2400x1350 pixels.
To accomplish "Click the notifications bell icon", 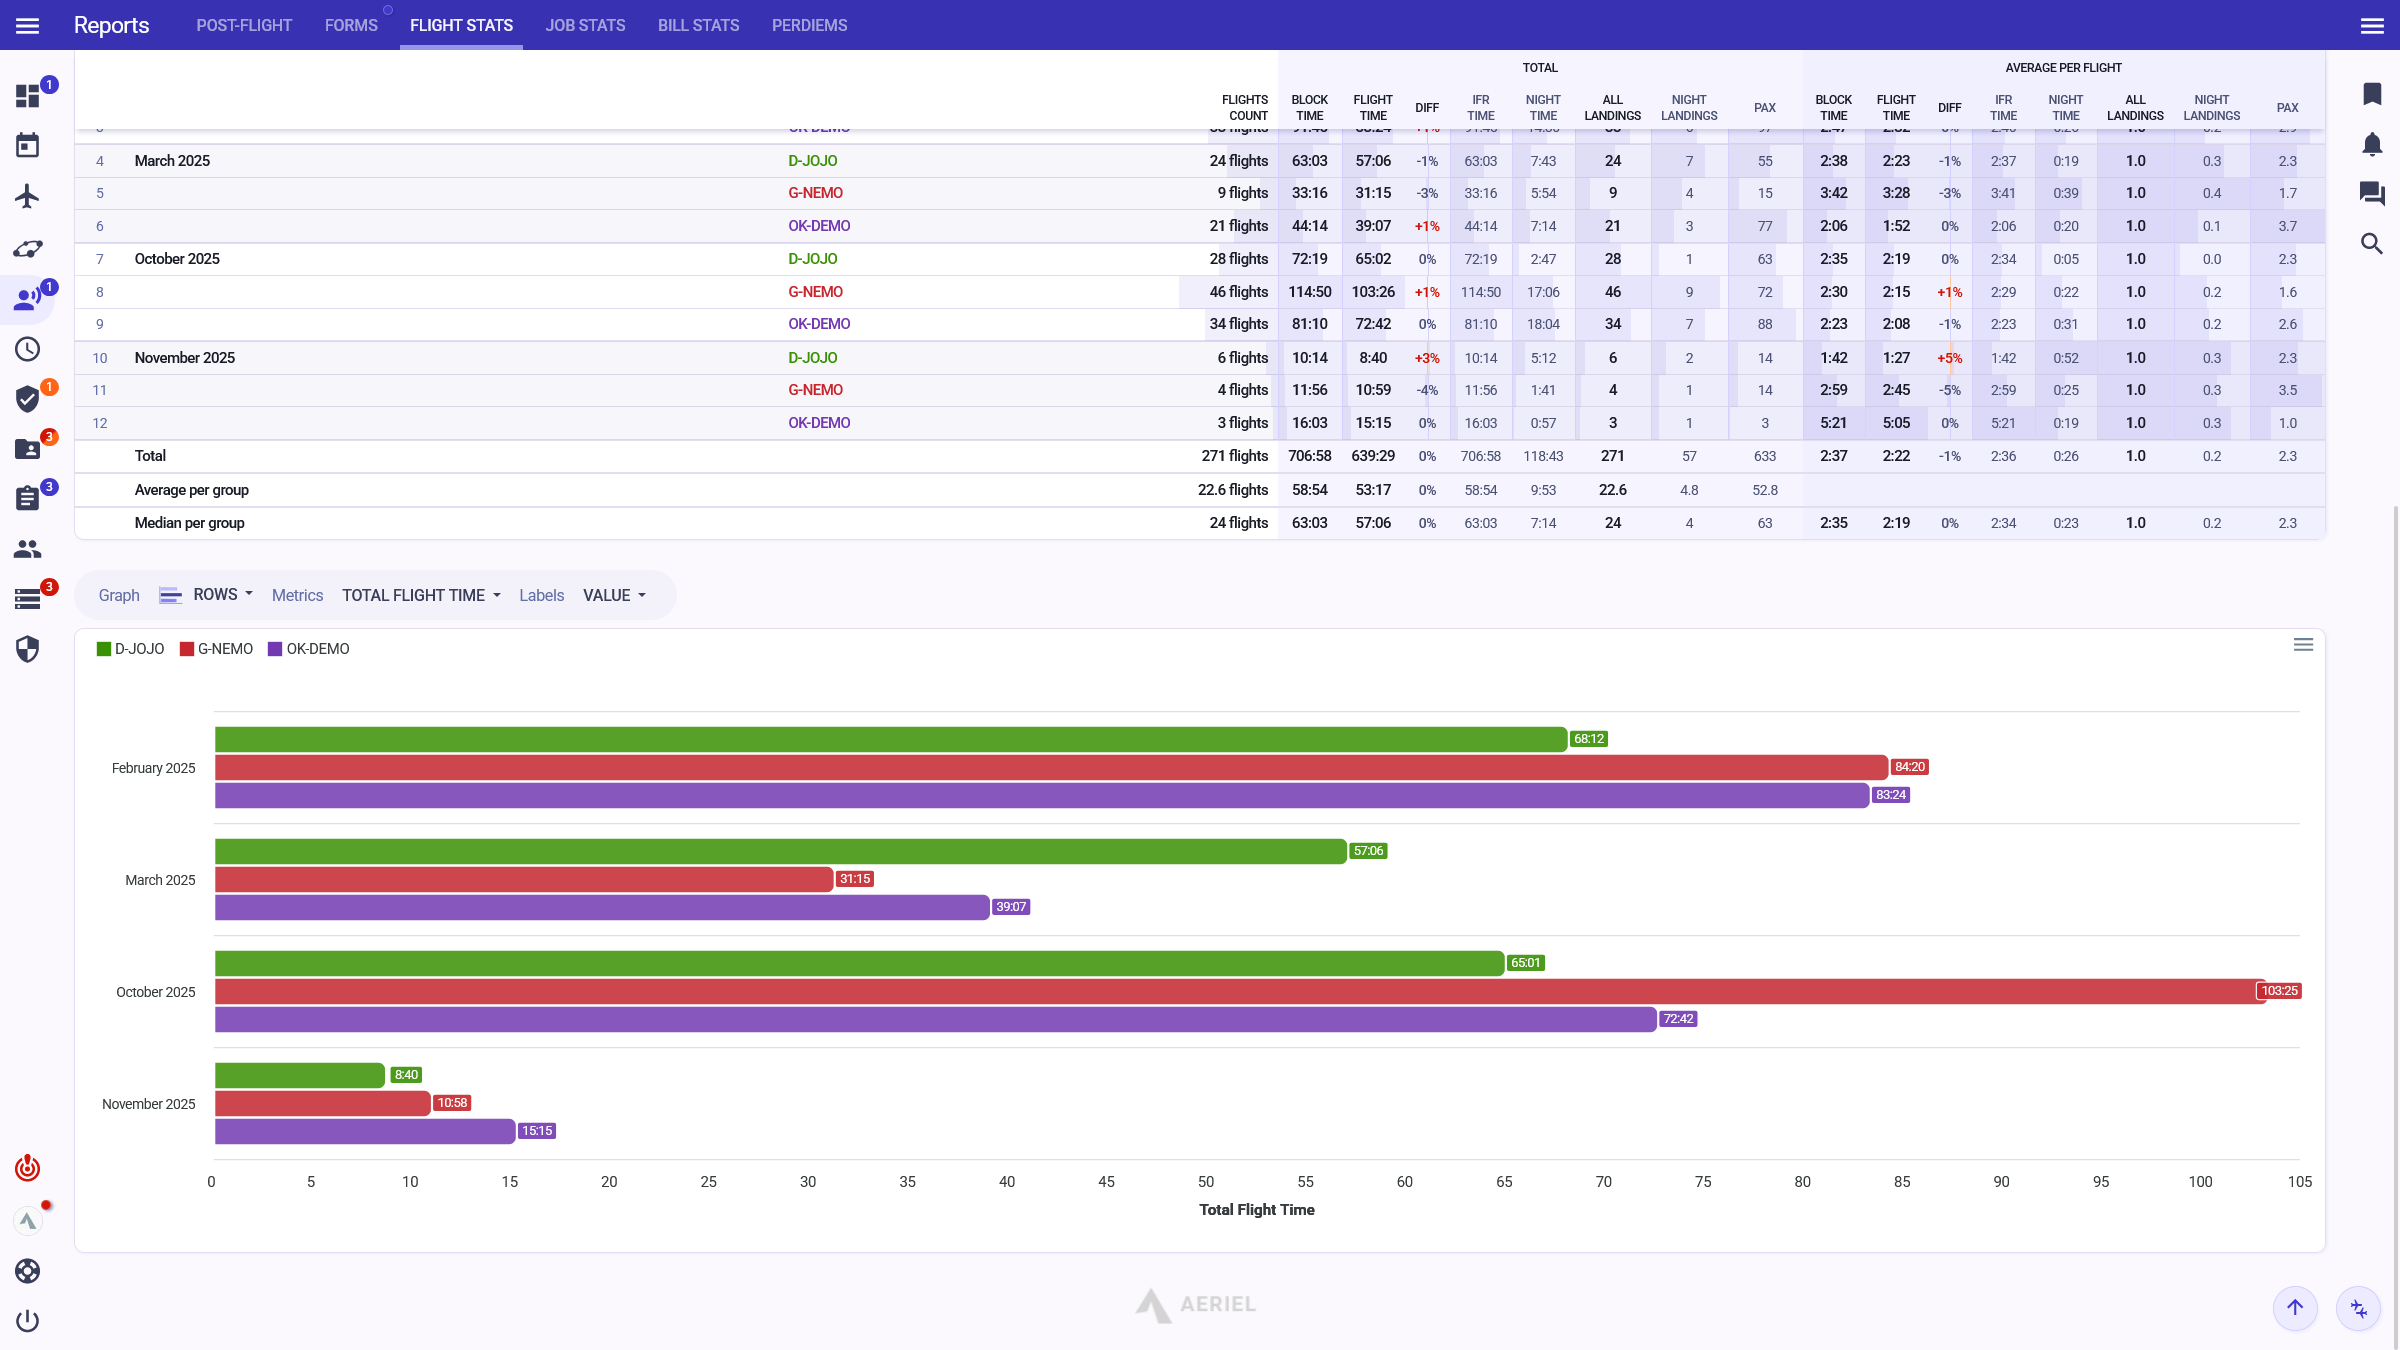I will (2372, 145).
